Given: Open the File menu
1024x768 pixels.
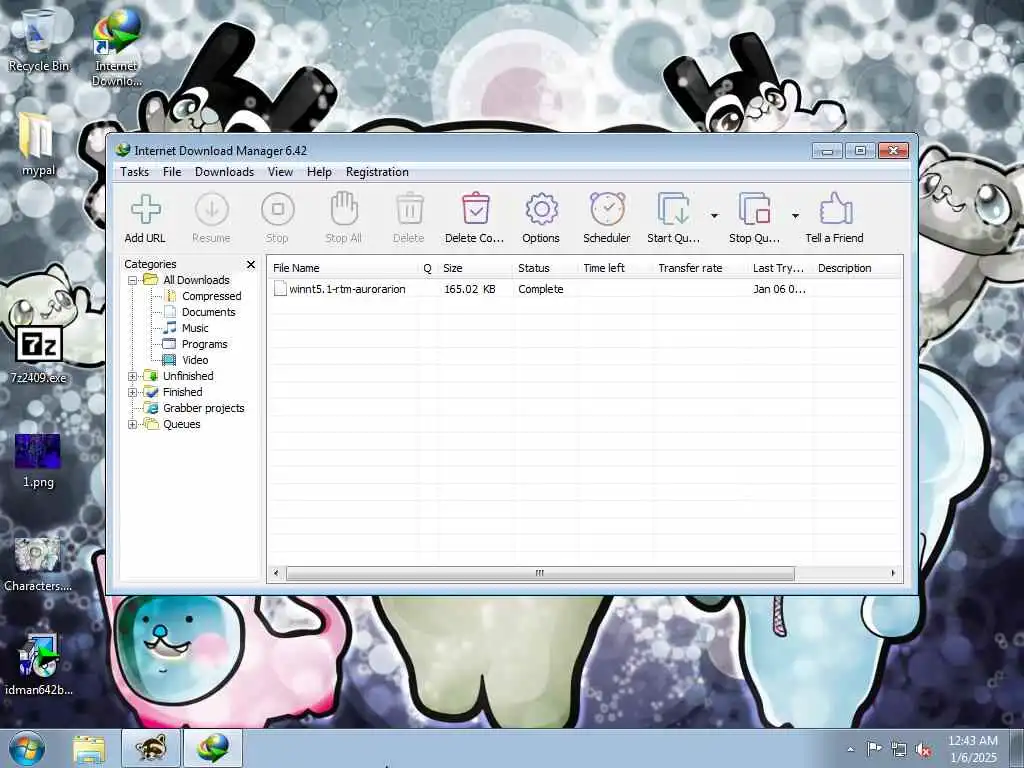Looking at the screenshot, I should [172, 172].
